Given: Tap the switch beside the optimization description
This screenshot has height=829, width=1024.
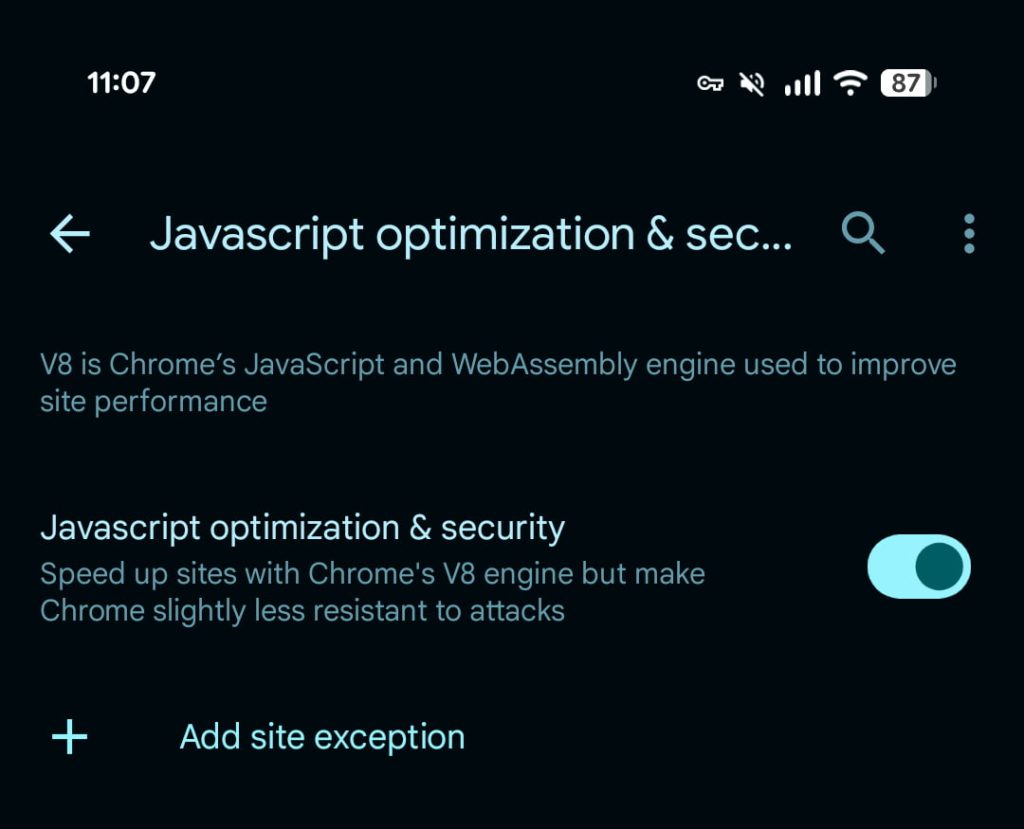Looking at the screenshot, I should [x=917, y=566].
